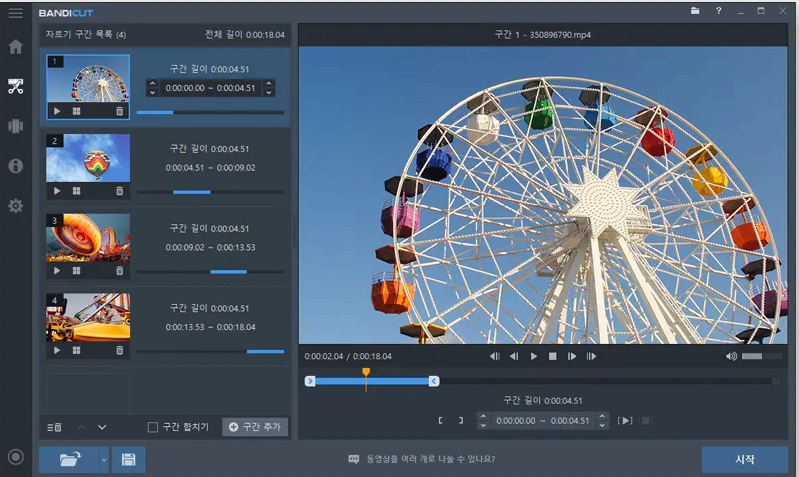Set segment start with the left bracket
The height and width of the screenshot is (477, 799).
point(440,420)
